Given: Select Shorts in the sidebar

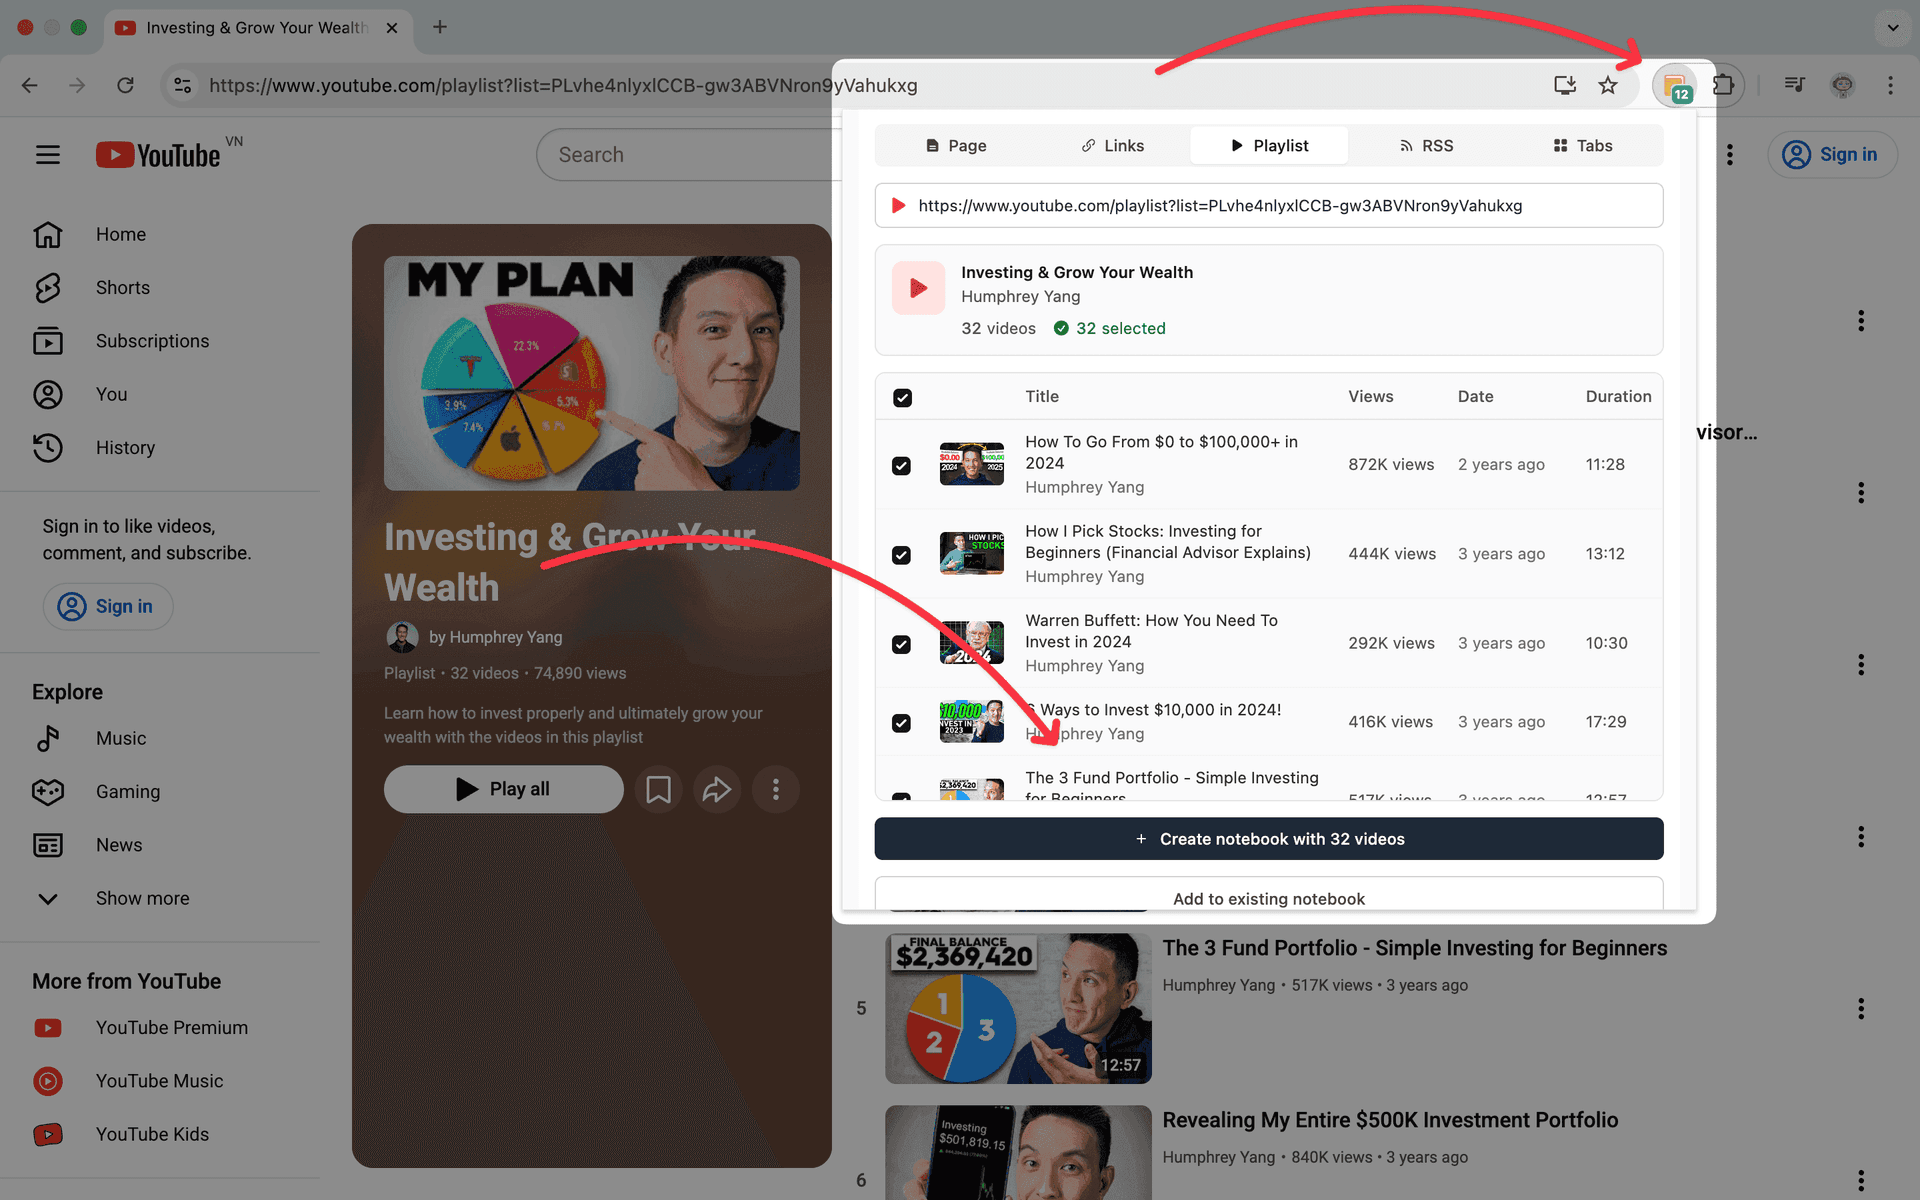Looking at the screenshot, I should pos(122,287).
